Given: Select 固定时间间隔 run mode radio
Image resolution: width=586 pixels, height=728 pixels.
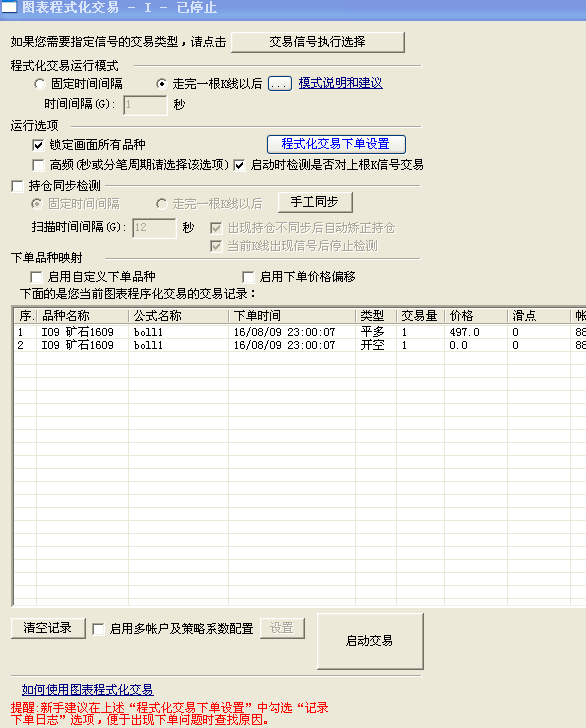Looking at the screenshot, I should [40, 84].
